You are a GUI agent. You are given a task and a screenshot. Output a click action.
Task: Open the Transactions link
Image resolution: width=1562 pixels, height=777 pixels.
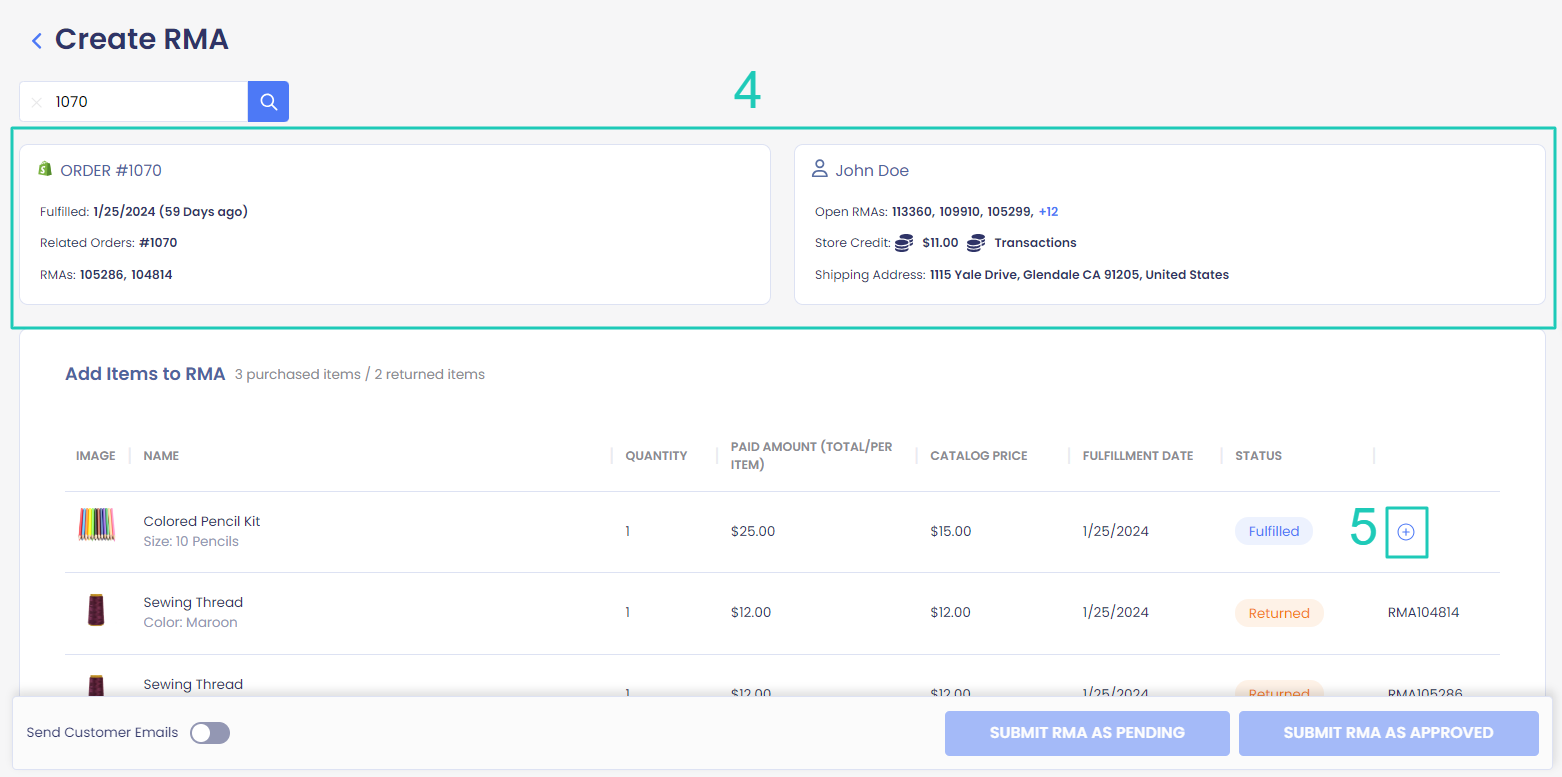(x=1035, y=243)
